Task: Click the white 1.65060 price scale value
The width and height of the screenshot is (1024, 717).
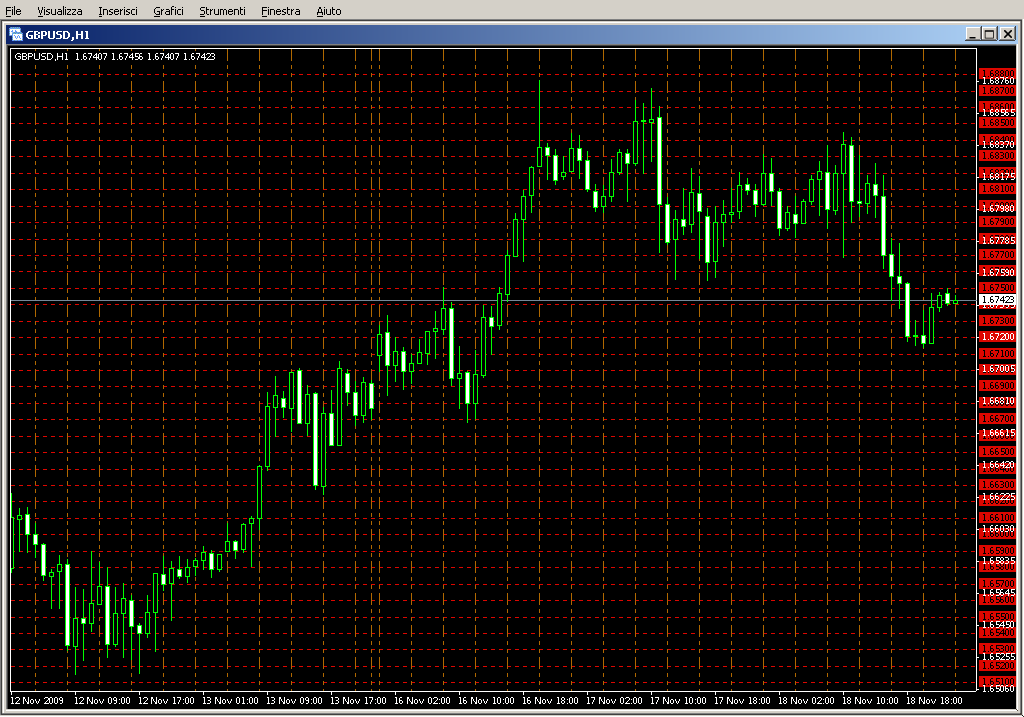Action: coord(998,688)
